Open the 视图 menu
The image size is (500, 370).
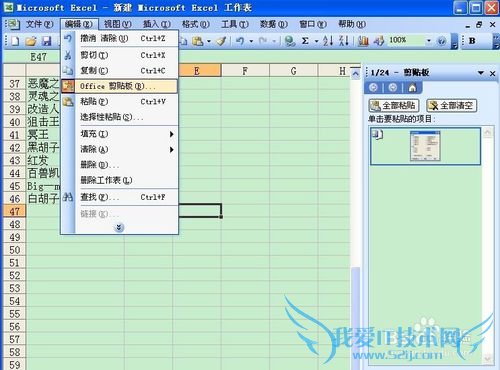tap(118, 24)
